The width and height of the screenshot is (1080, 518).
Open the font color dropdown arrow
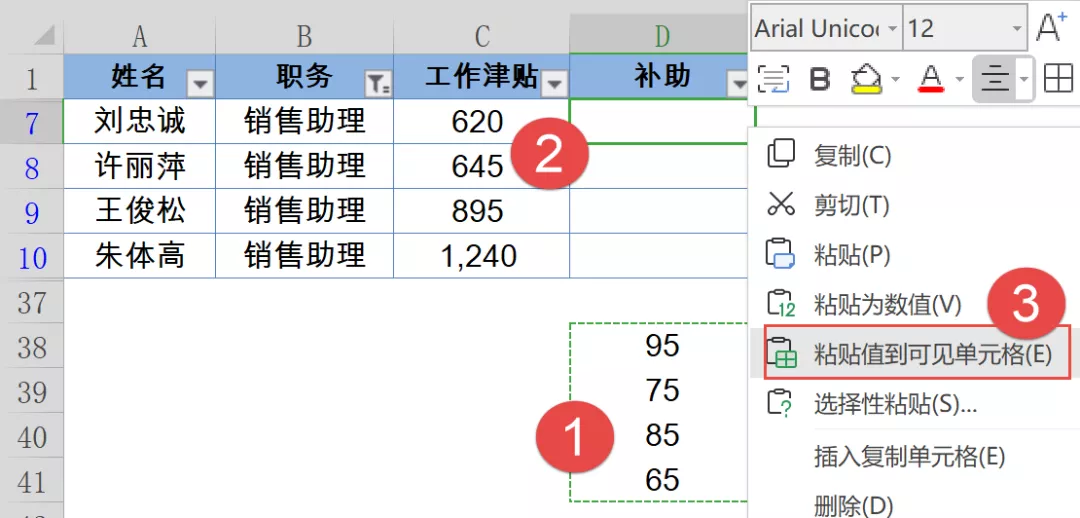(959, 80)
